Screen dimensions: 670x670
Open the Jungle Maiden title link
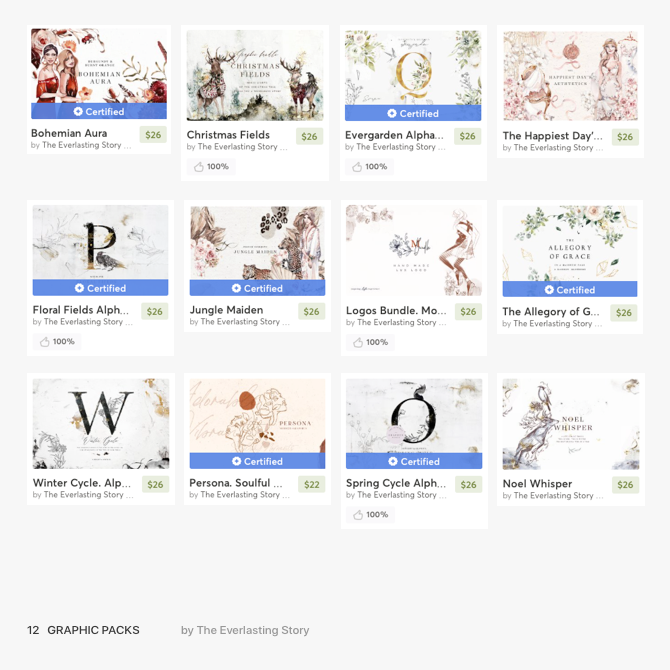click(226, 310)
